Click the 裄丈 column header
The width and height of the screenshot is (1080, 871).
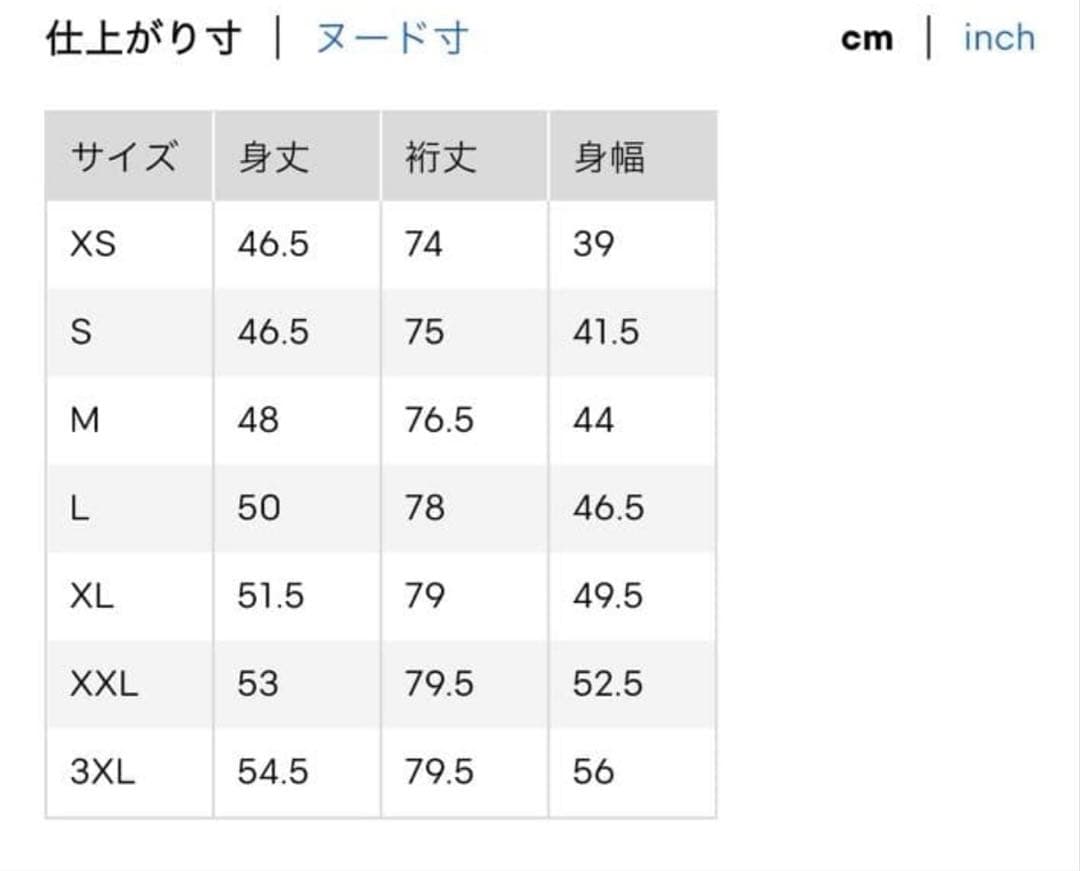(x=464, y=156)
